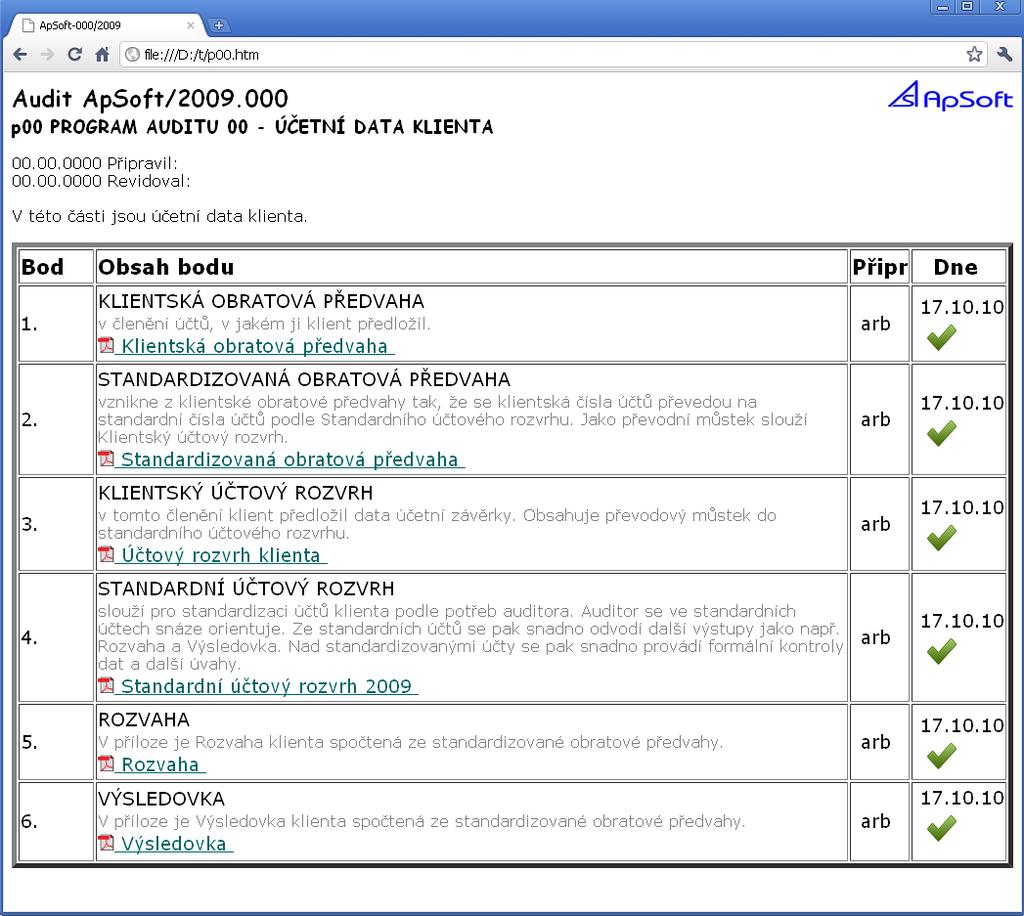Image resolution: width=1024 pixels, height=916 pixels.
Task: Click the 'Bod' column header
Action: click(x=56, y=267)
